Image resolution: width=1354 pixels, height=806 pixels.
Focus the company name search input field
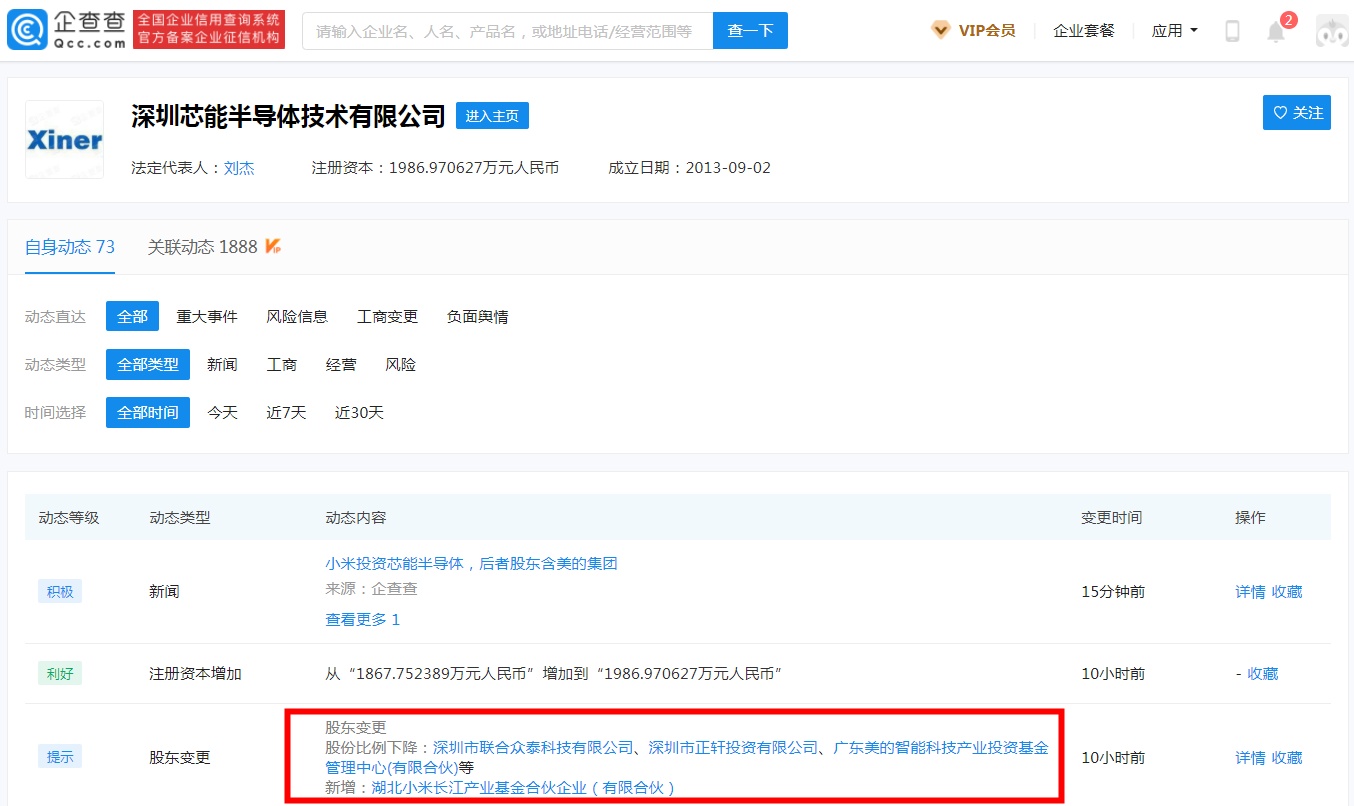[507, 31]
